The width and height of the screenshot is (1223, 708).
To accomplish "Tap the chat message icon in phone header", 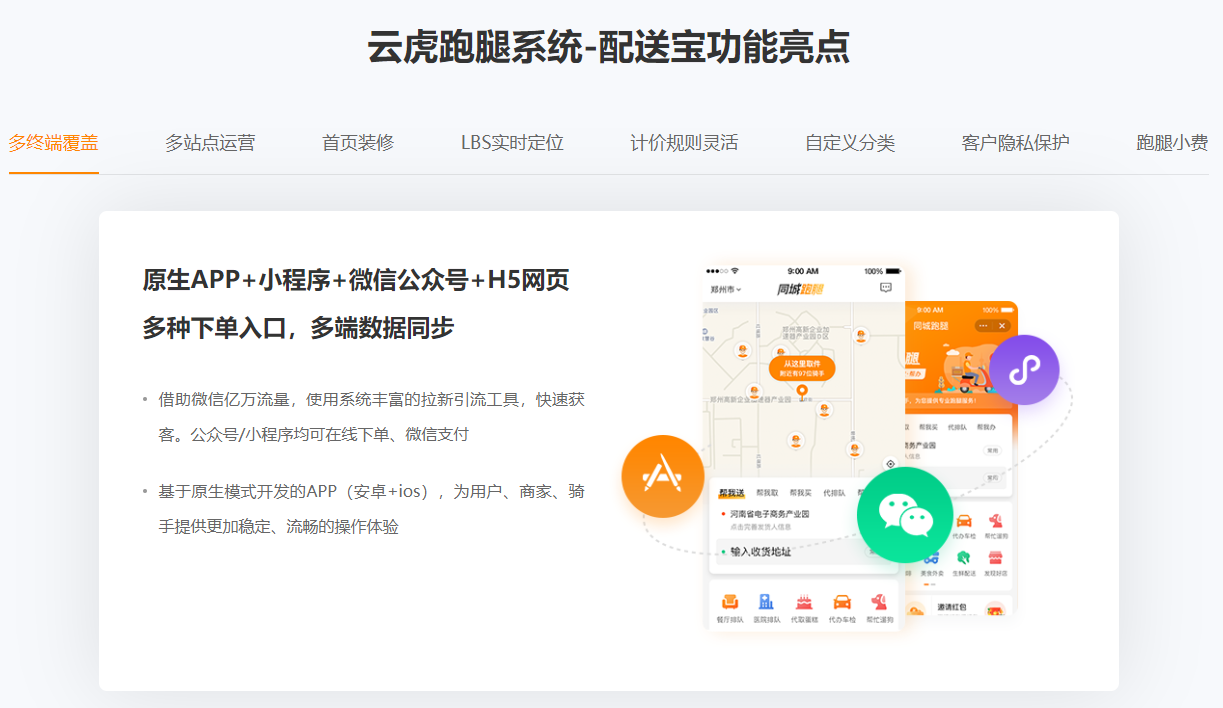I will click(x=885, y=288).
